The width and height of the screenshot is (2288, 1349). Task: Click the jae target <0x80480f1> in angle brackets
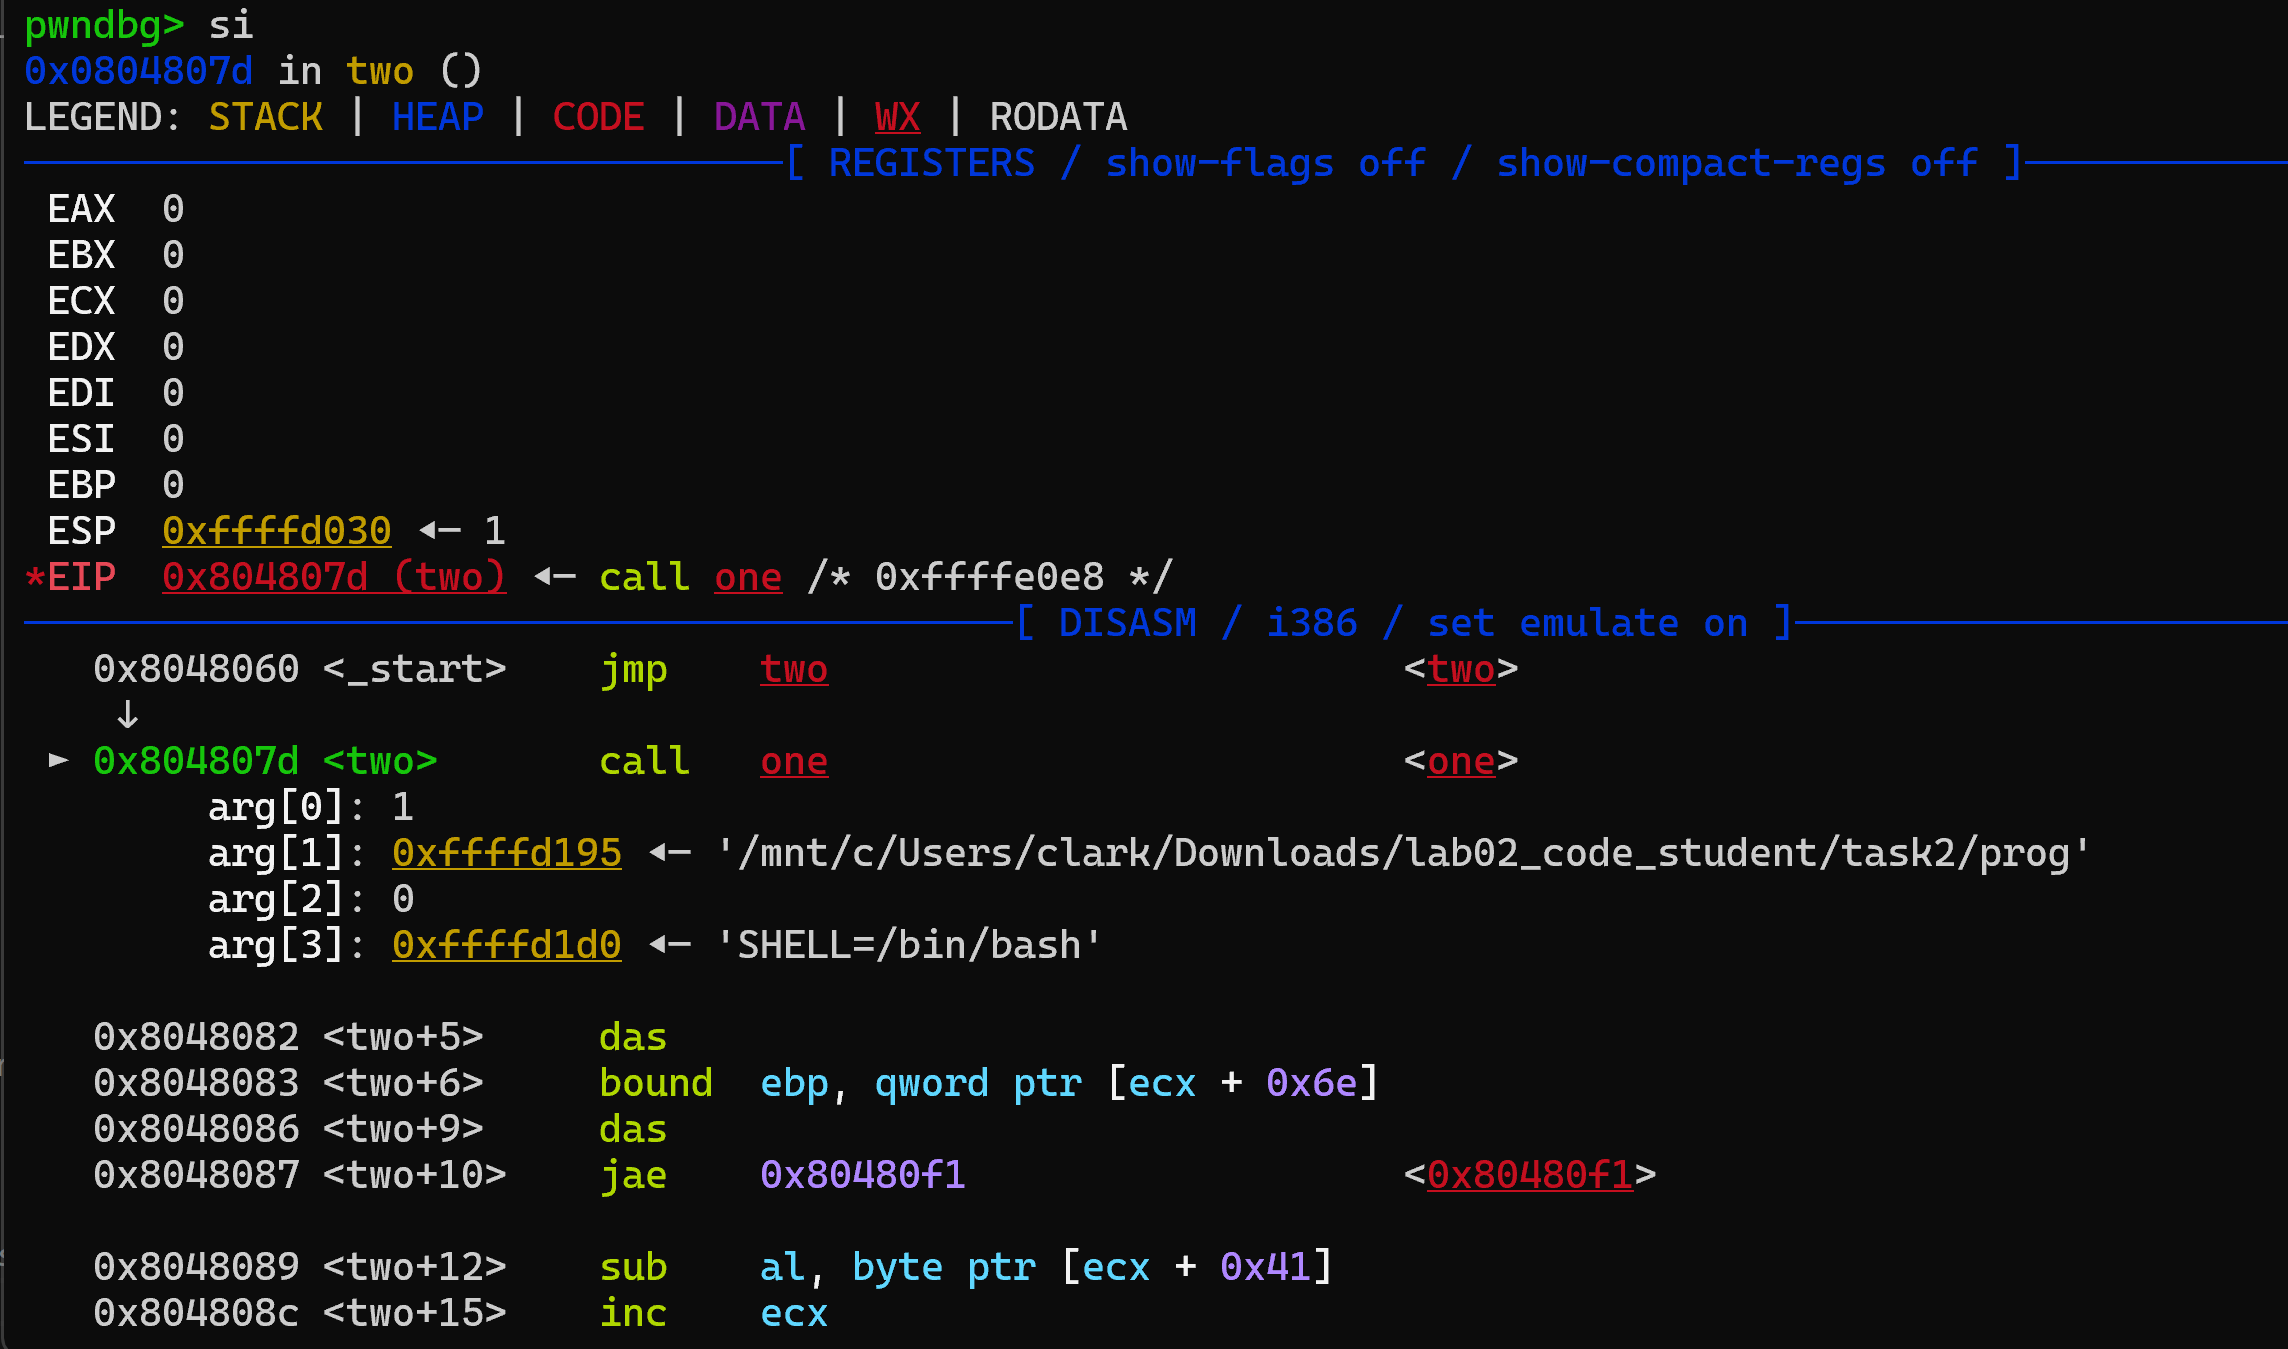[x=1529, y=1174]
